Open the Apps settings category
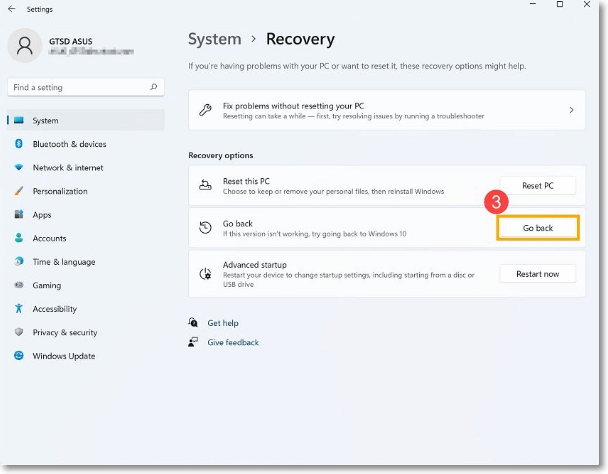Viewport: 608px width, 474px height. click(41, 215)
